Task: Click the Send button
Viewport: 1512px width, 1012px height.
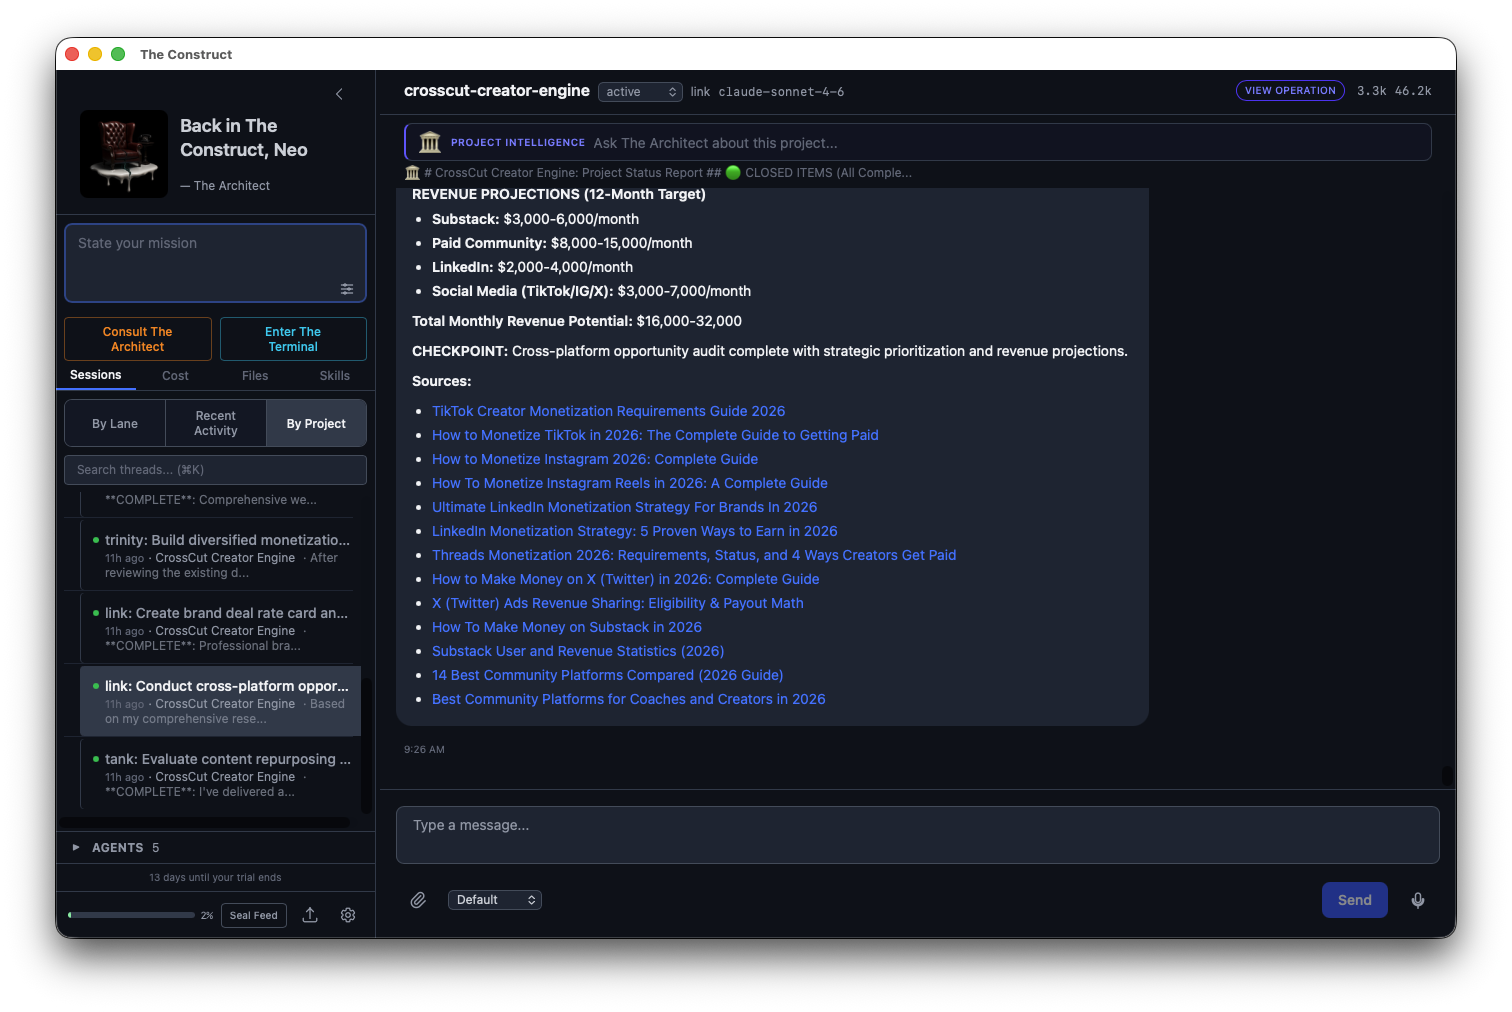Action: click(1355, 900)
